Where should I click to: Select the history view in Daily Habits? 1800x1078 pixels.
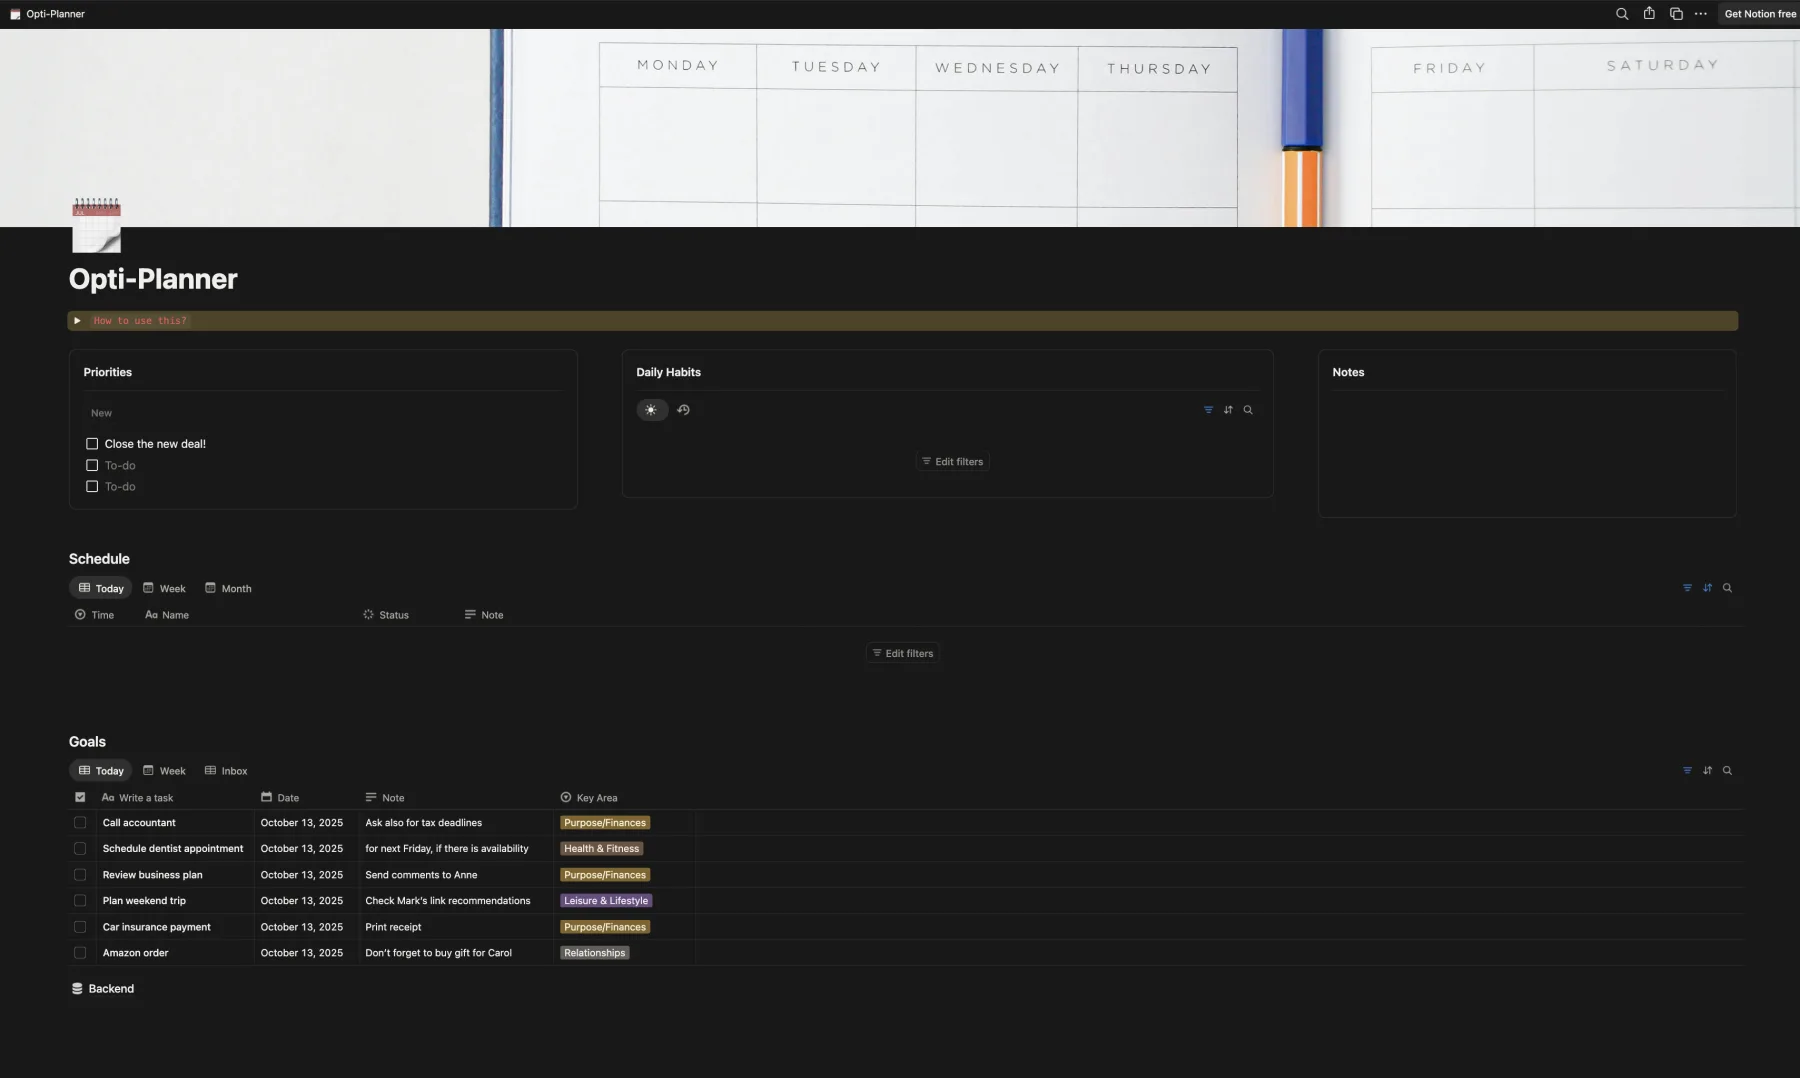tap(683, 410)
